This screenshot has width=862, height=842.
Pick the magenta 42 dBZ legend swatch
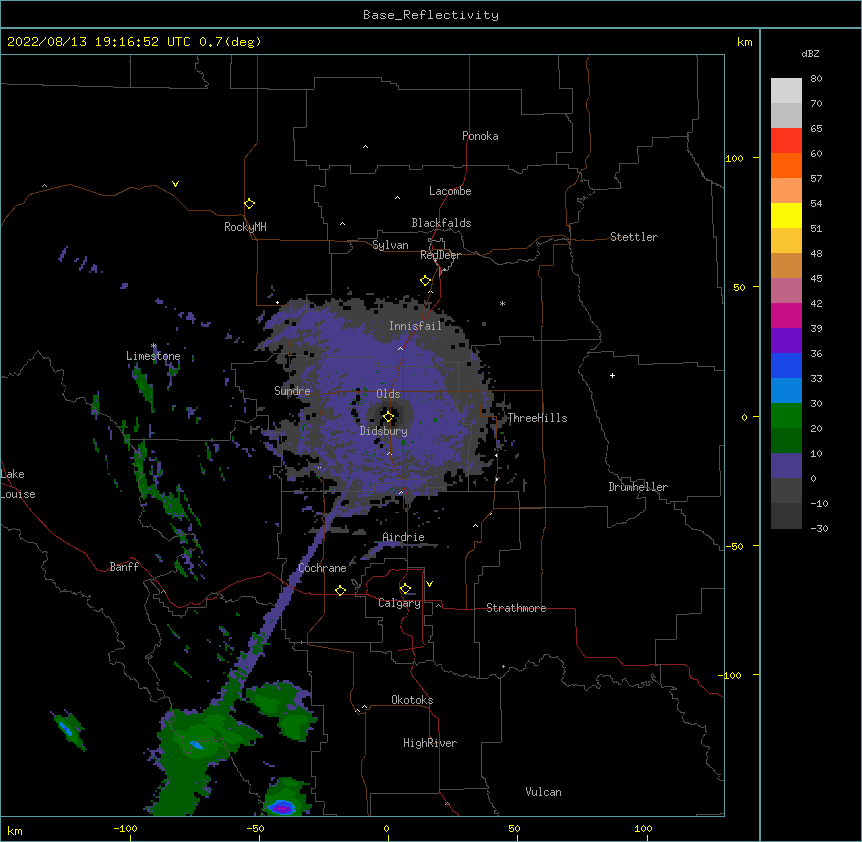point(786,315)
